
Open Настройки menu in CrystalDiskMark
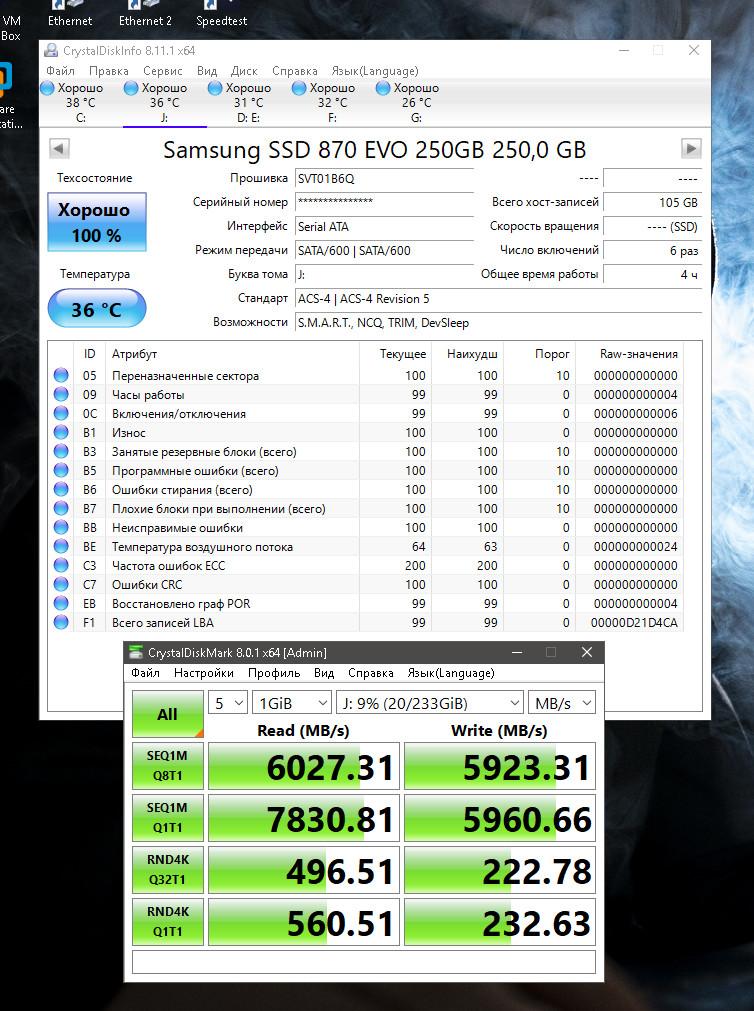pos(204,672)
